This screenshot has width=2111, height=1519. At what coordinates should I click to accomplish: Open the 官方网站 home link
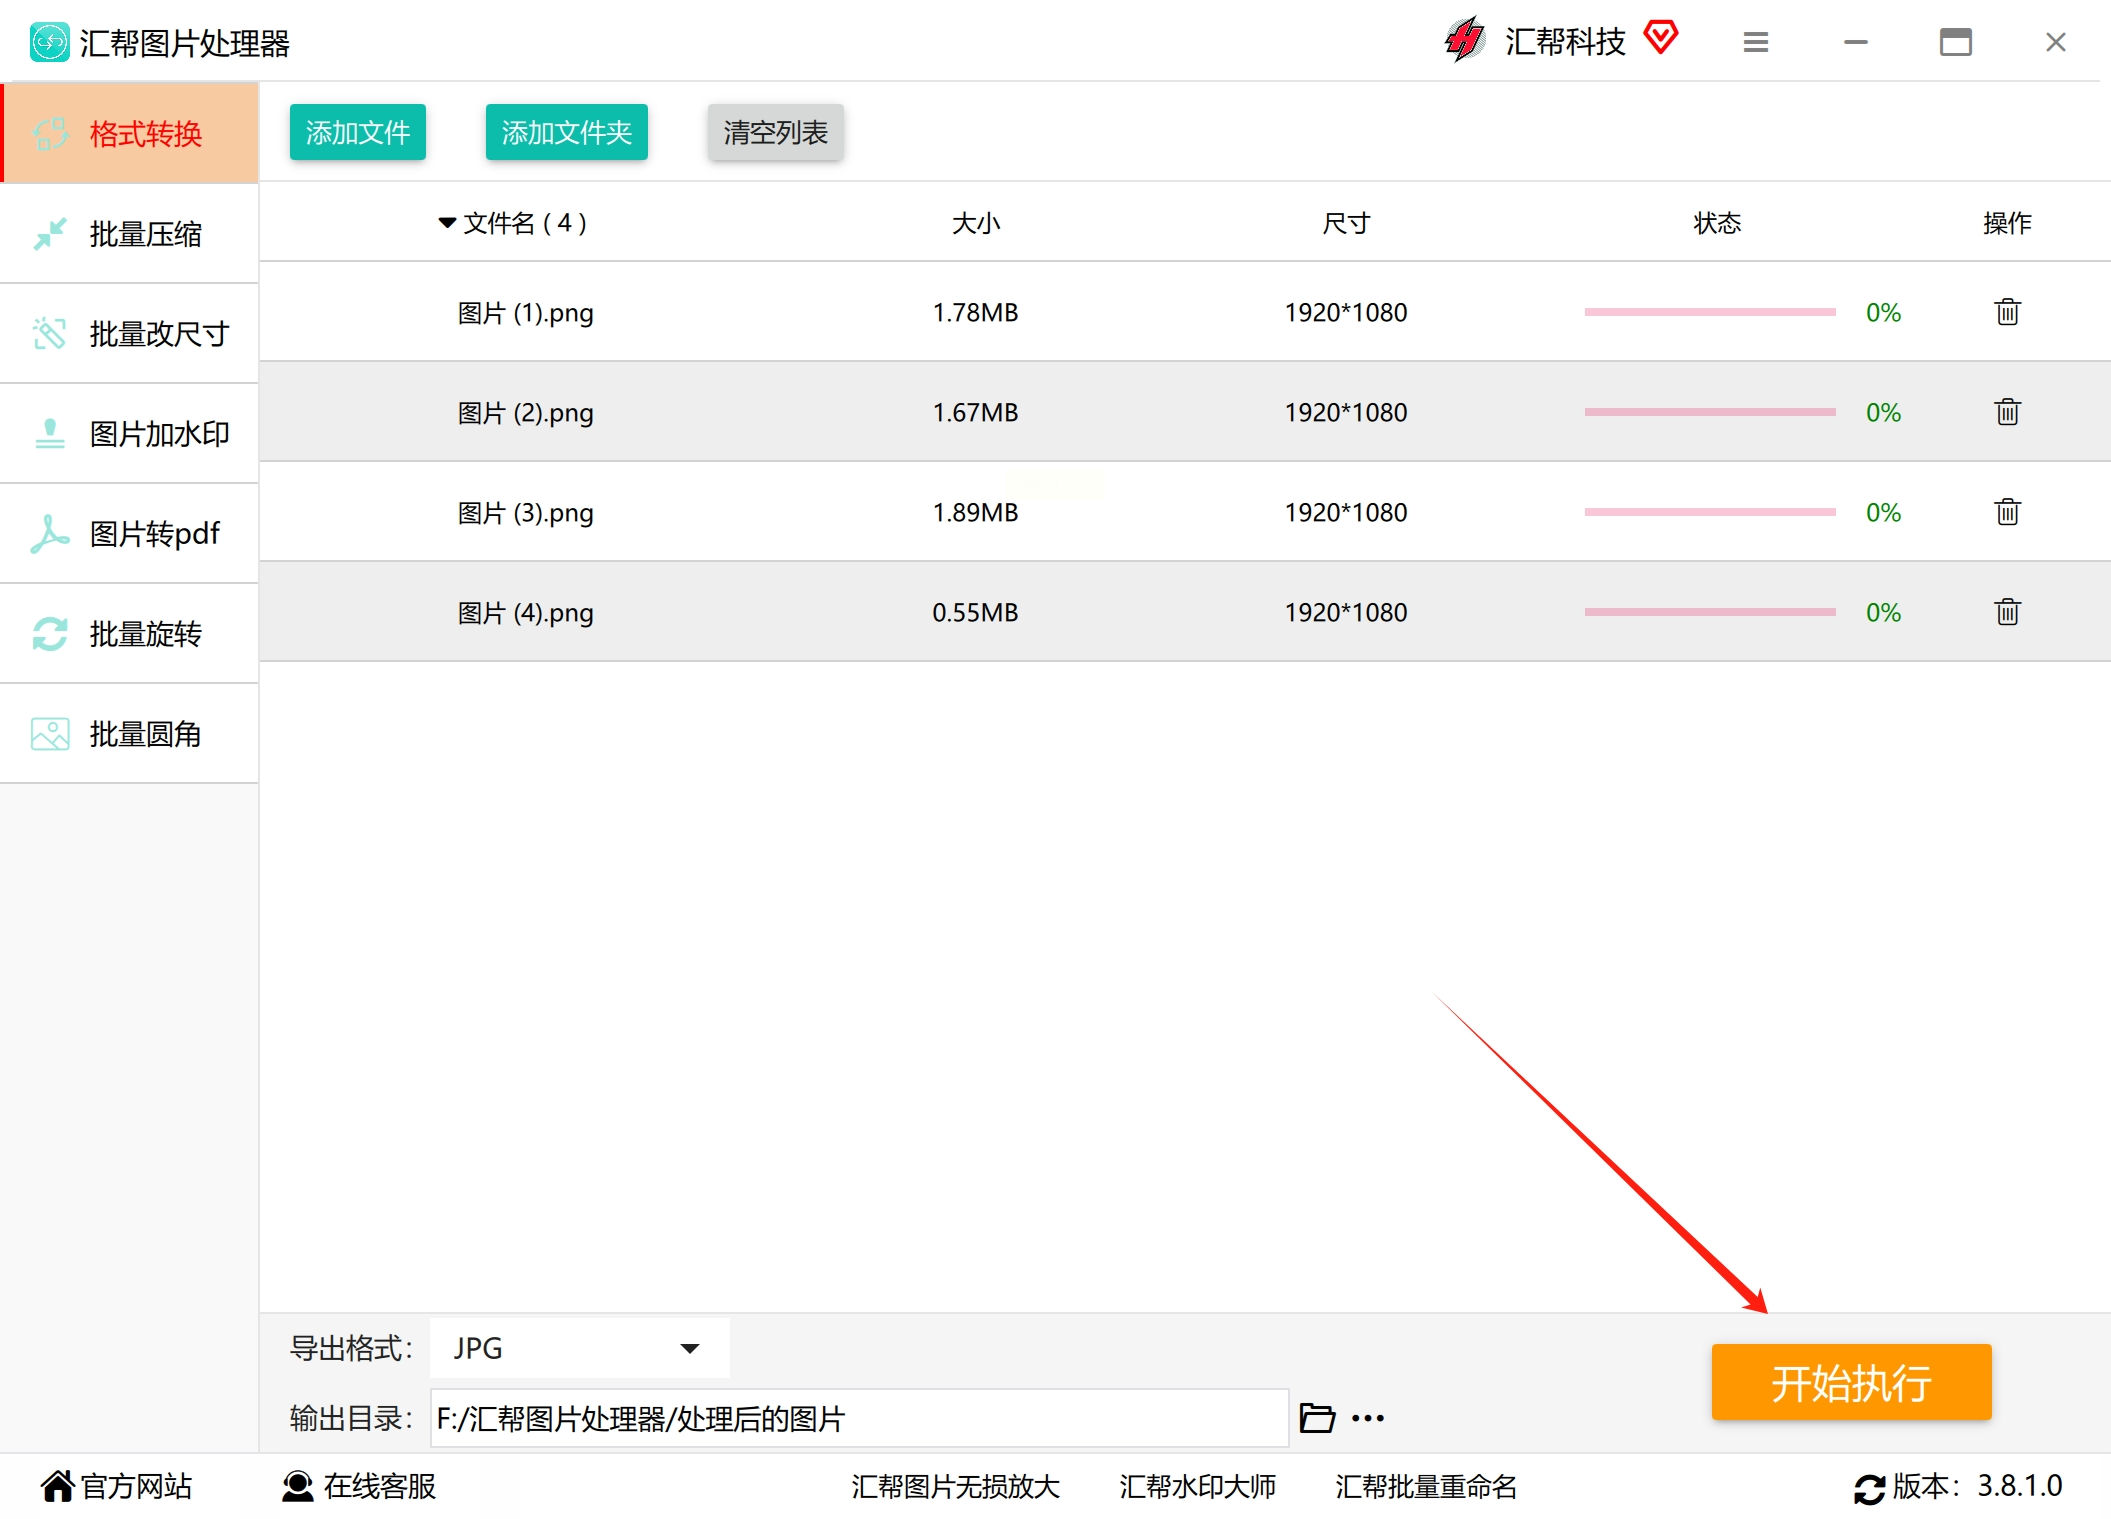pyautogui.click(x=117, y=1486)
